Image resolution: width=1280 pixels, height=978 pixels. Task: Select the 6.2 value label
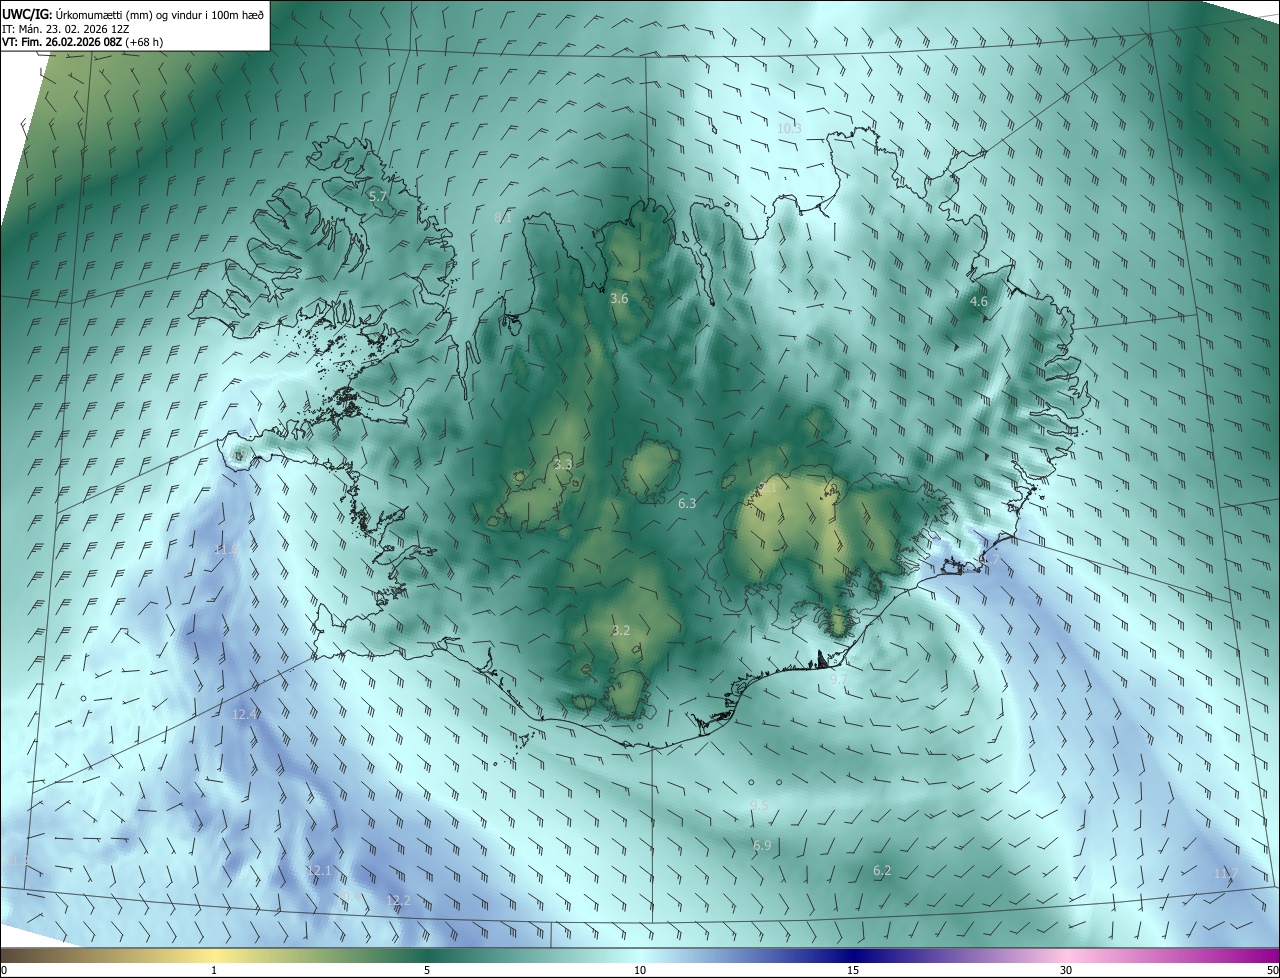pos(882,871)
